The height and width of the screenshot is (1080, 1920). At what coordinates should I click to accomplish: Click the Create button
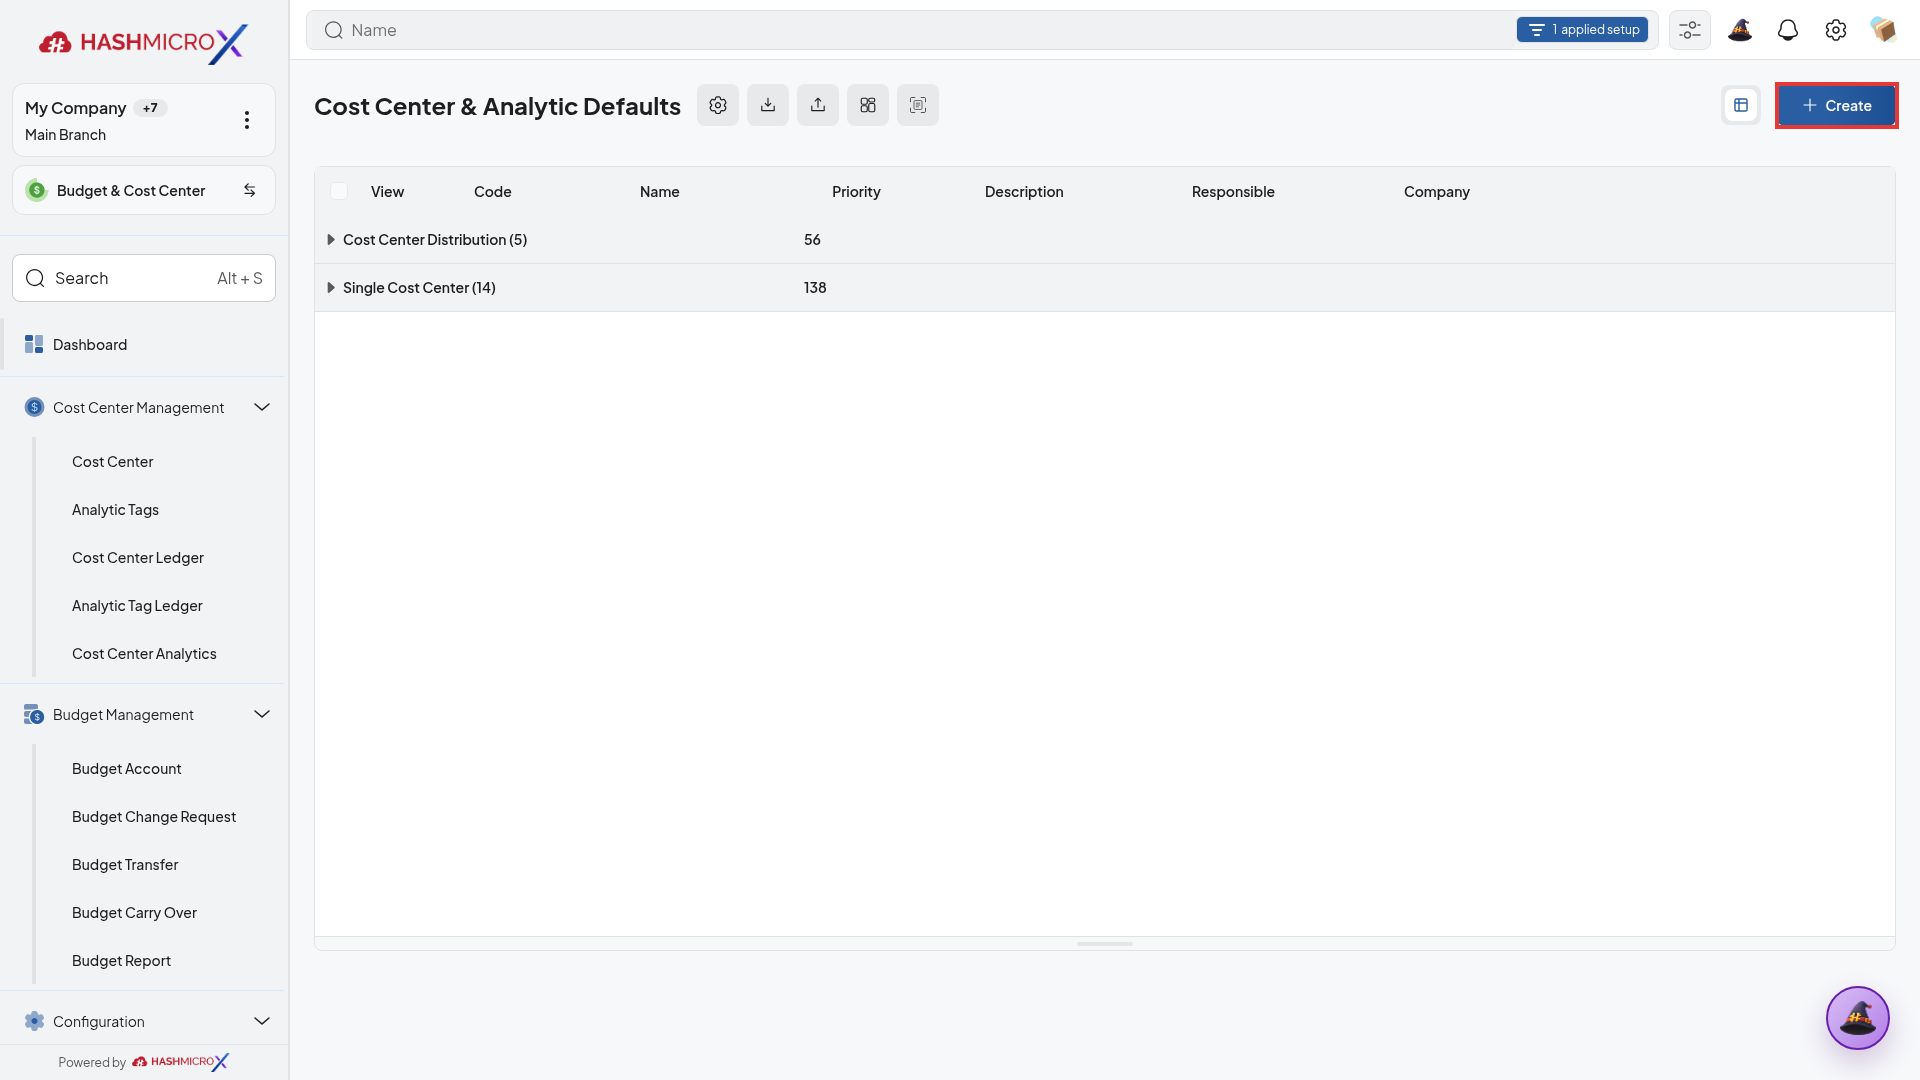click(x=1836, y=105)
